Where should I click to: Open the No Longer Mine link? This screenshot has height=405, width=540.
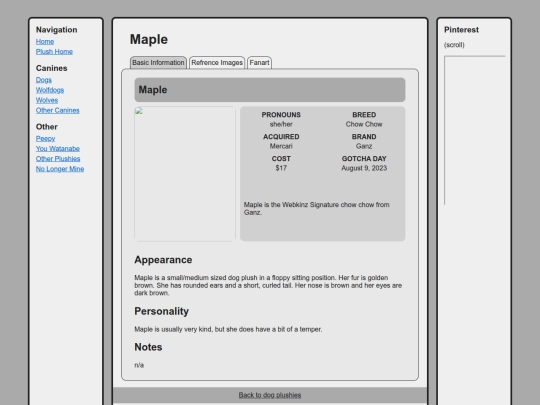coord(60,169)
